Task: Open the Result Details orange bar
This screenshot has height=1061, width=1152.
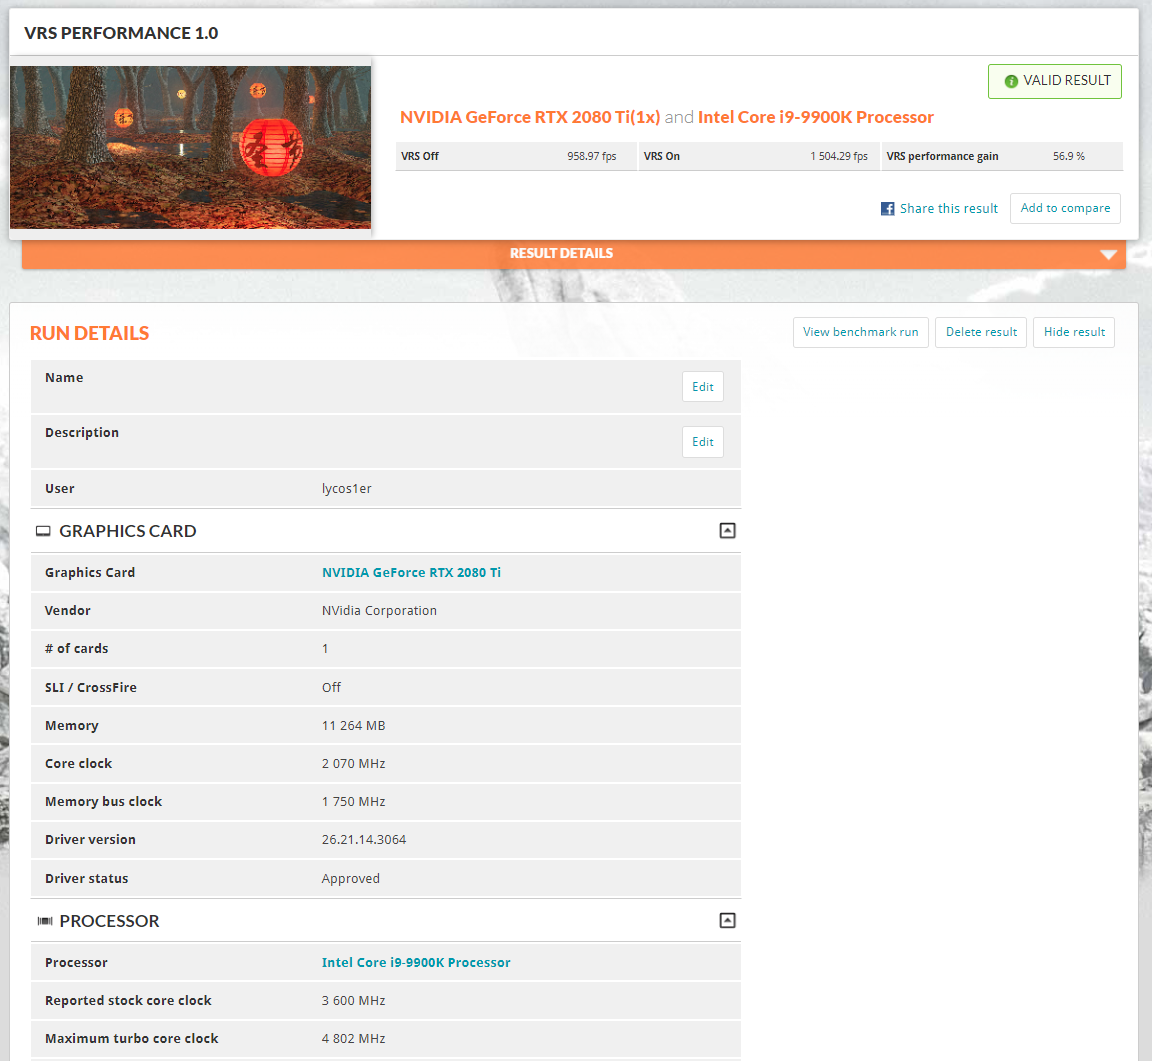Action: 574,253
